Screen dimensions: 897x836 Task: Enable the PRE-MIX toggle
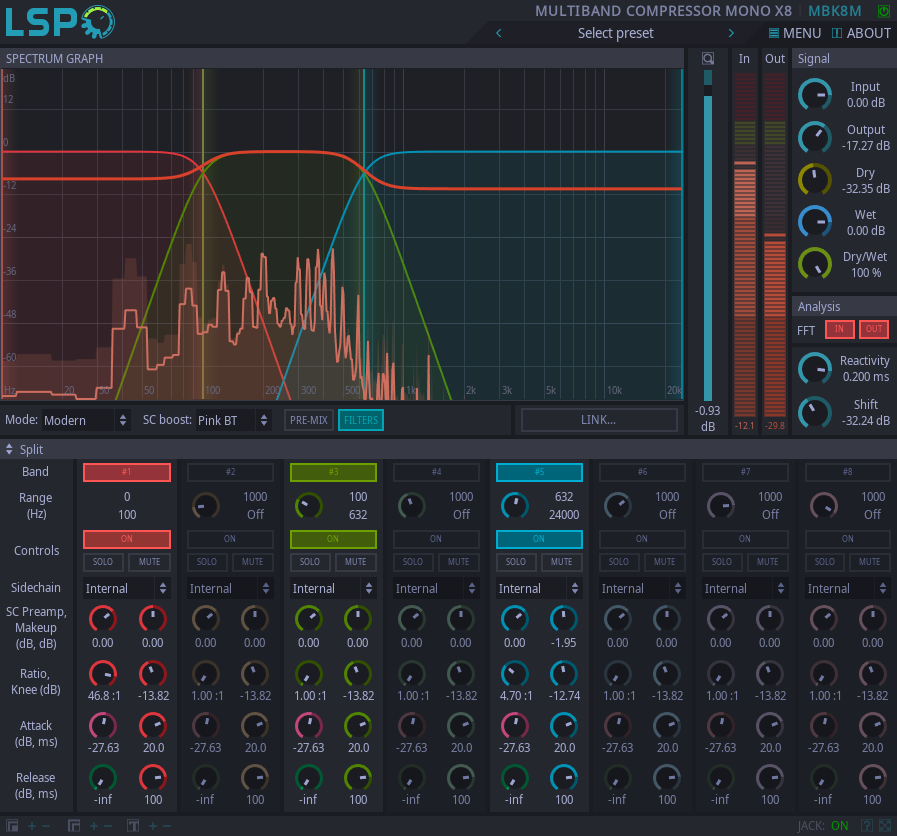(x=308, y=420)
